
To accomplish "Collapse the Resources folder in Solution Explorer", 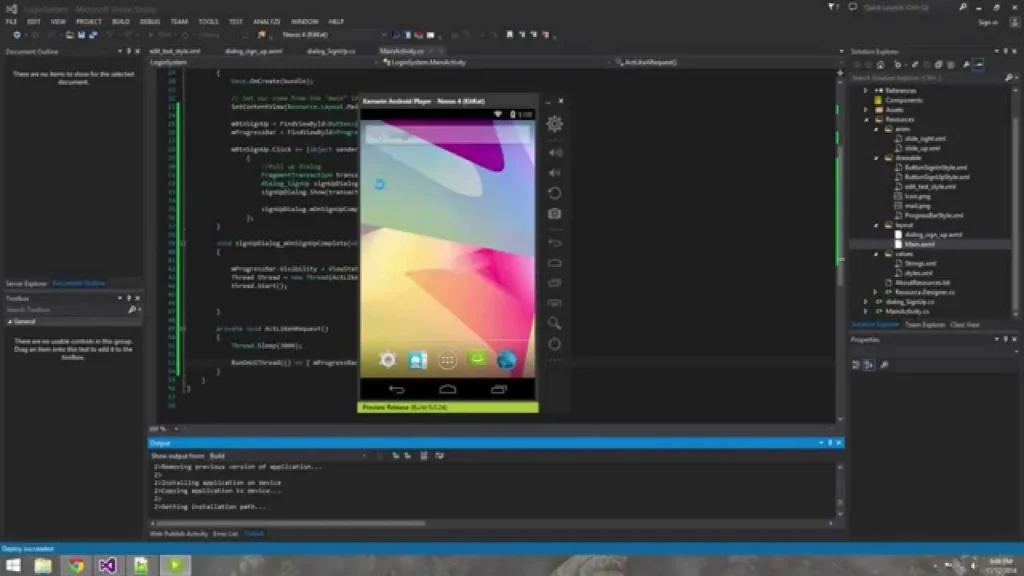I will coord(866,119).
